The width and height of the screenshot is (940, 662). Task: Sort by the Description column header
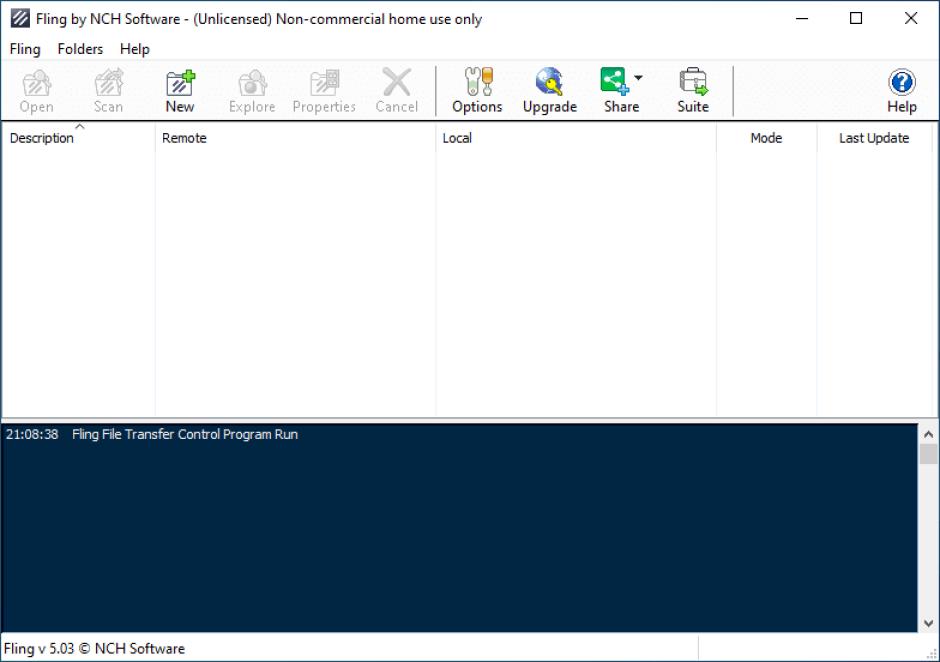[x=78, y=138]
